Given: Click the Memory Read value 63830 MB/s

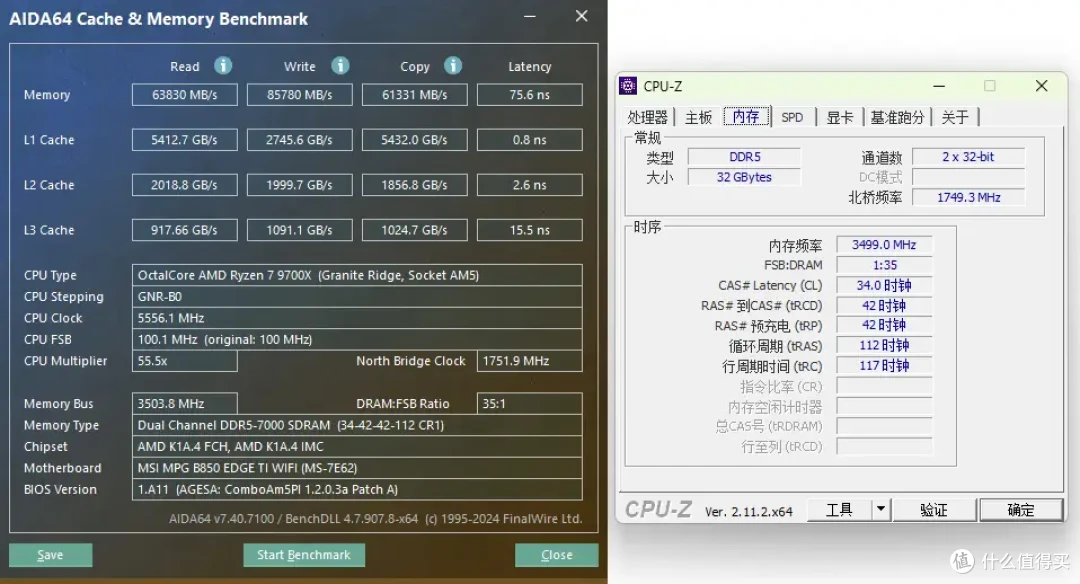Looking at the screenshot, I should coord(185,94).
